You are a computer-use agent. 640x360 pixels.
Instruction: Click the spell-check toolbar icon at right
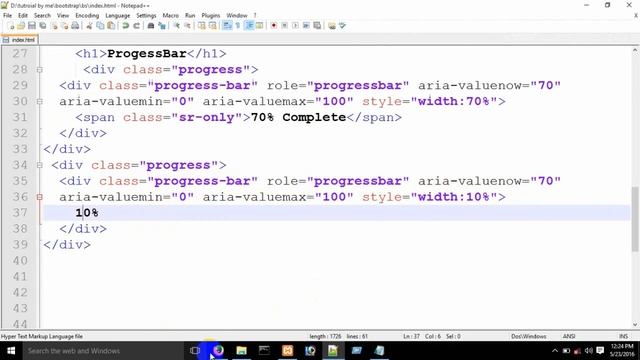(x=342, y=26)
